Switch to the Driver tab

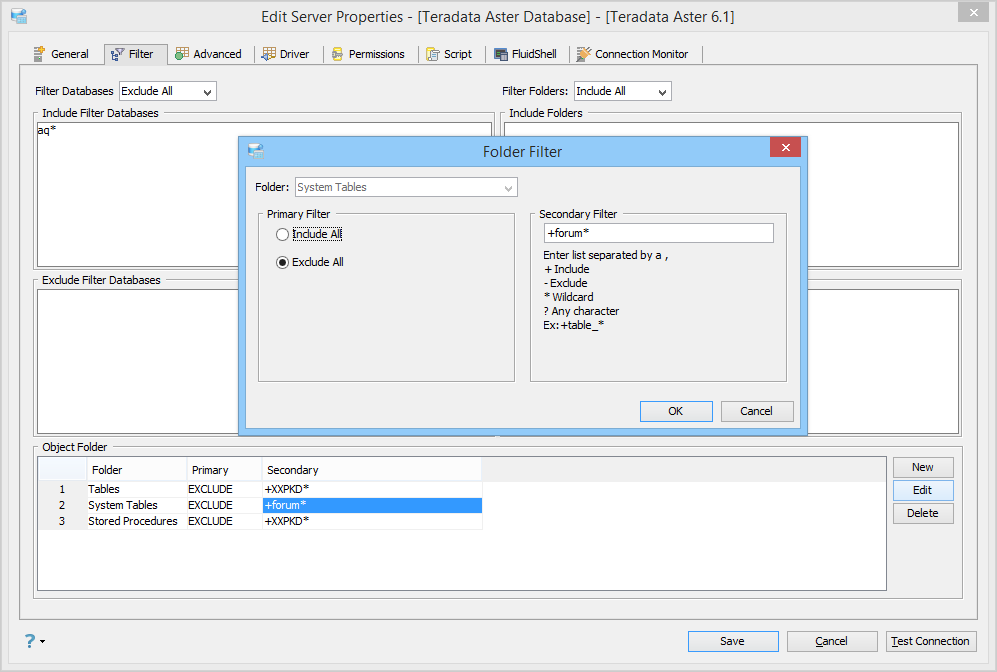[286, 54]
